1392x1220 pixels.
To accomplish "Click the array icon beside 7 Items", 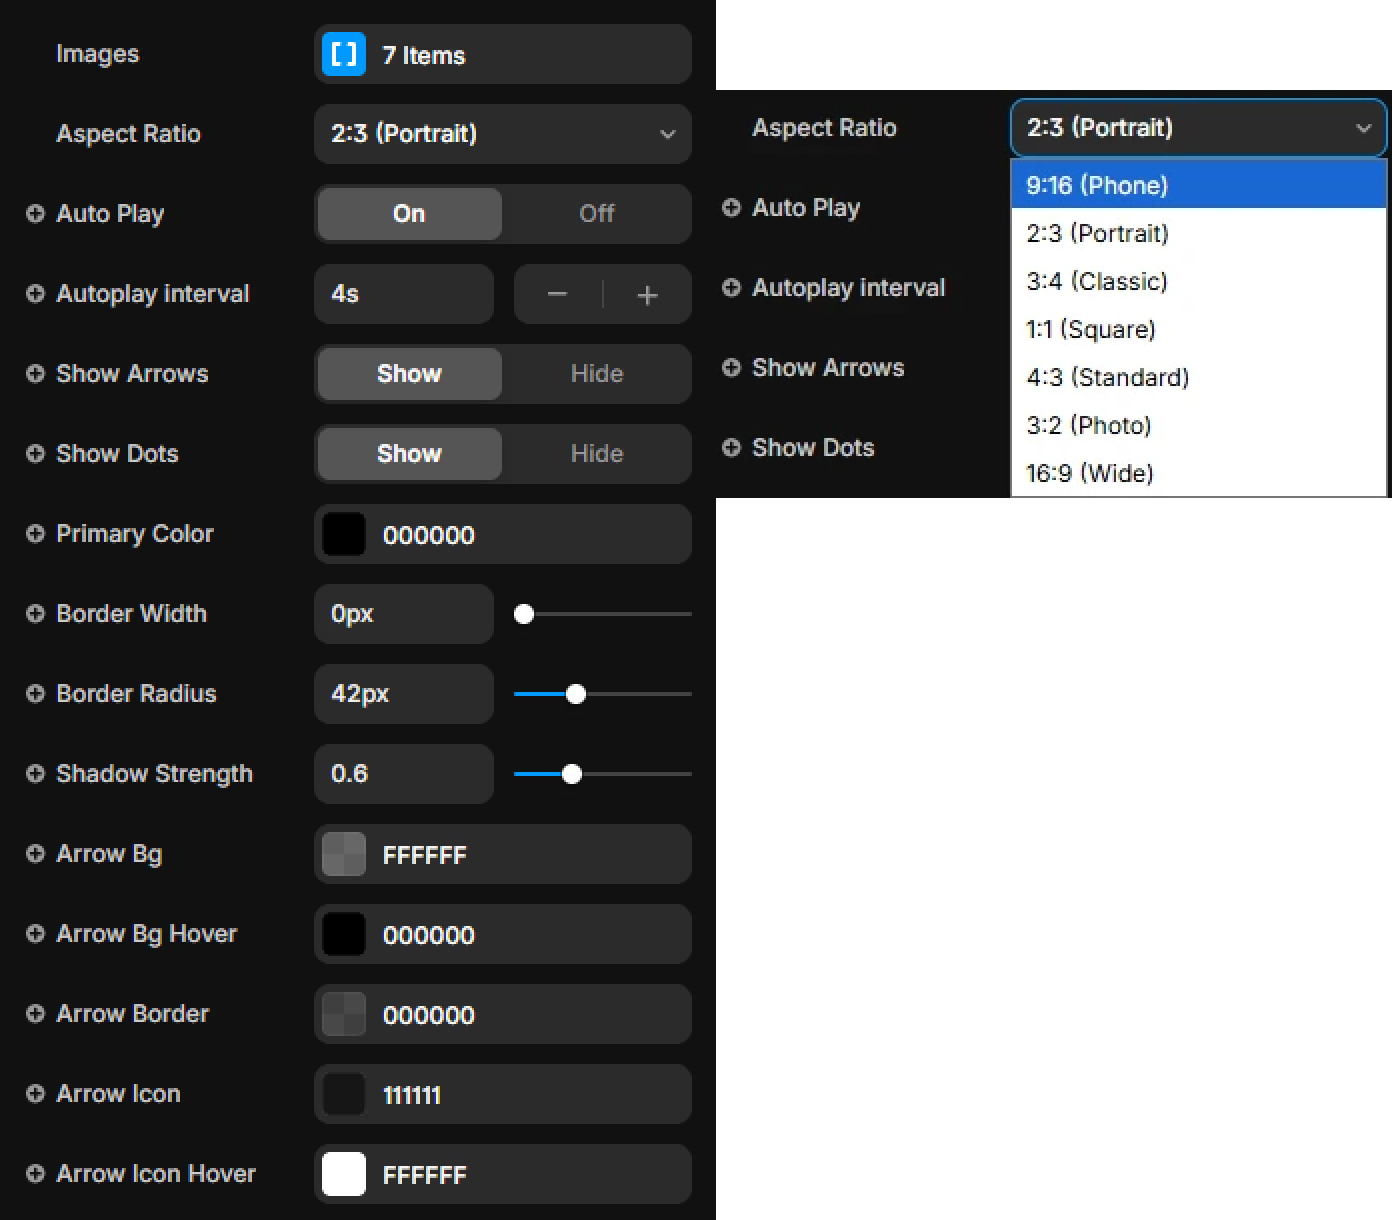I will coord(343,54).
